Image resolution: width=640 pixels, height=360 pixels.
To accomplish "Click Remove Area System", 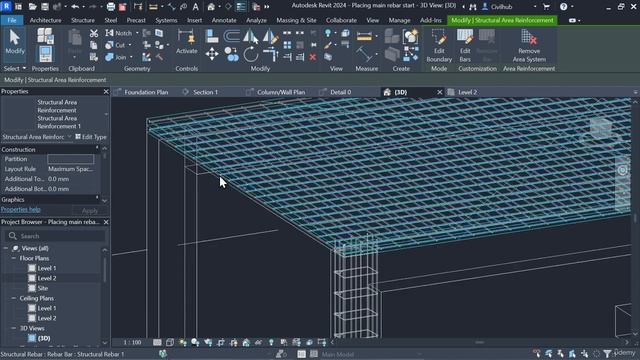I will (x=529, y=46).
